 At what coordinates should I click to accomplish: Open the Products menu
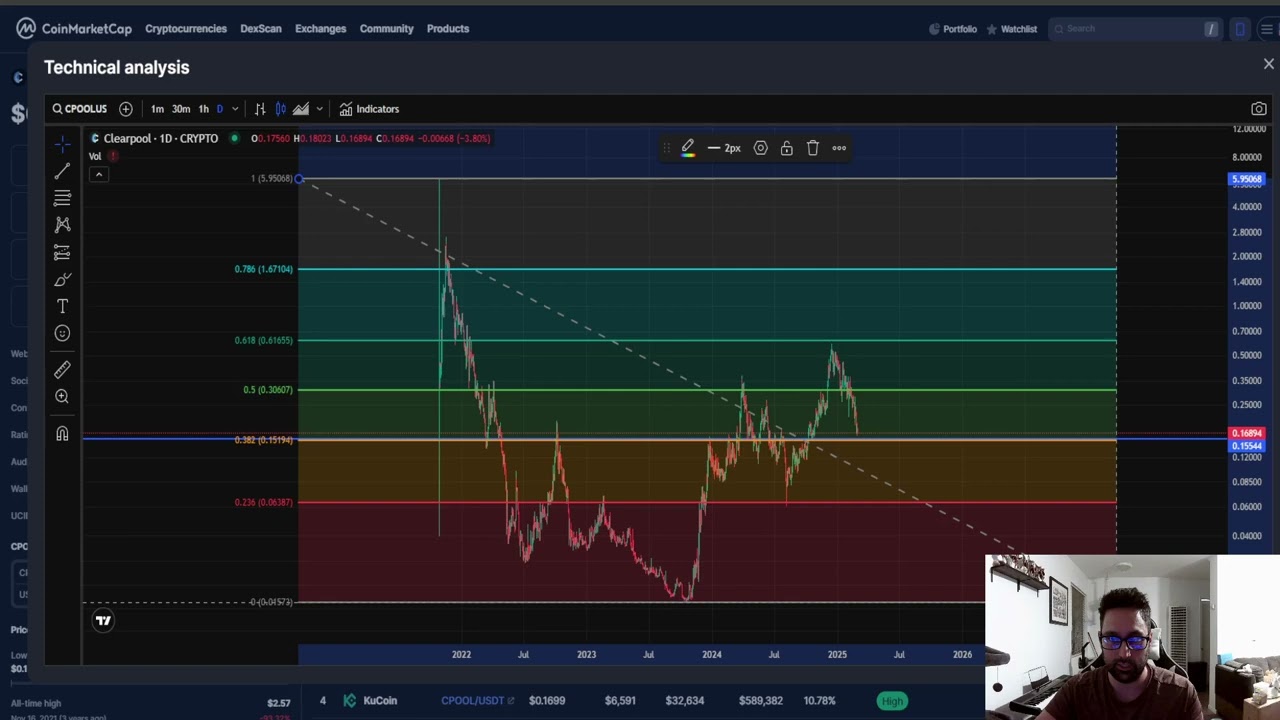(x=448, y=28)
